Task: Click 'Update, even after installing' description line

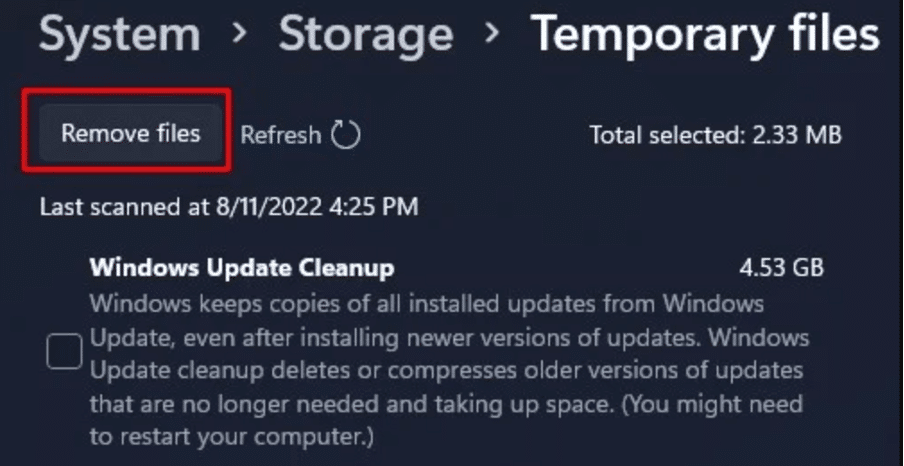Action: (450, 337)
